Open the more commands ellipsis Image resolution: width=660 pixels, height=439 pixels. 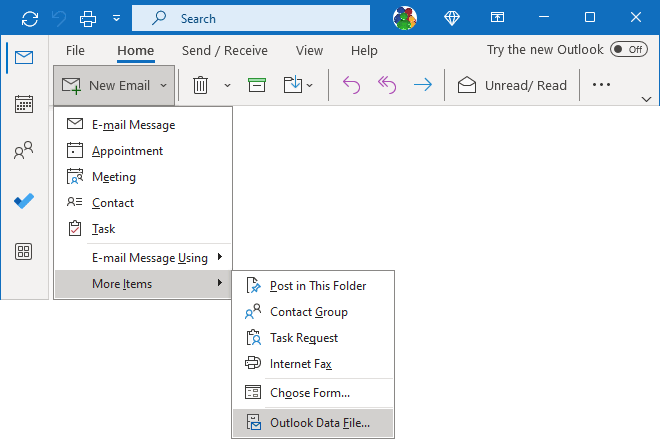601,85
